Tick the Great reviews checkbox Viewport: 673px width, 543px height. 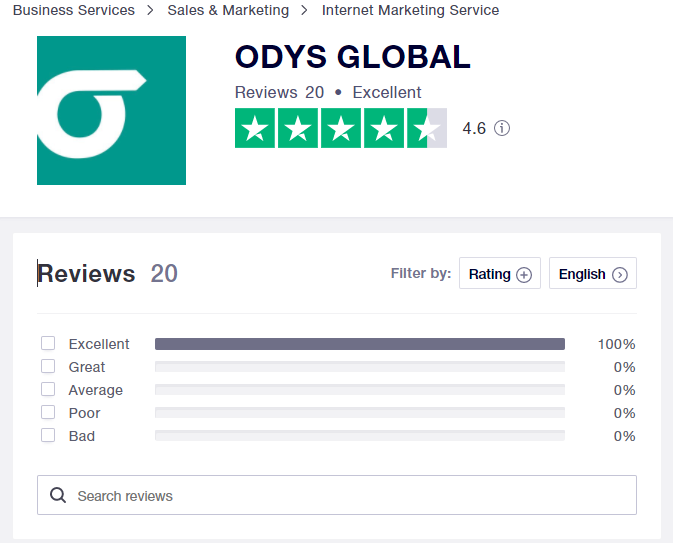click(48, 367)
